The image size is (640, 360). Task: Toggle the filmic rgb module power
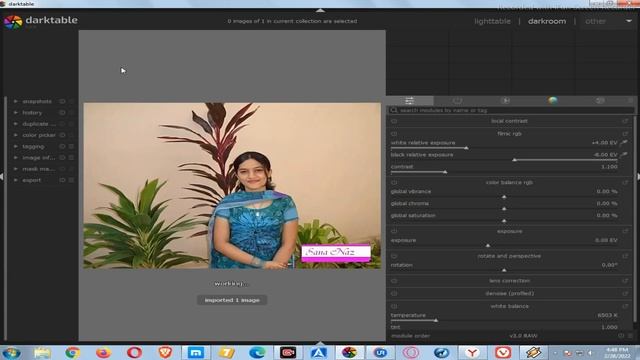394,134
